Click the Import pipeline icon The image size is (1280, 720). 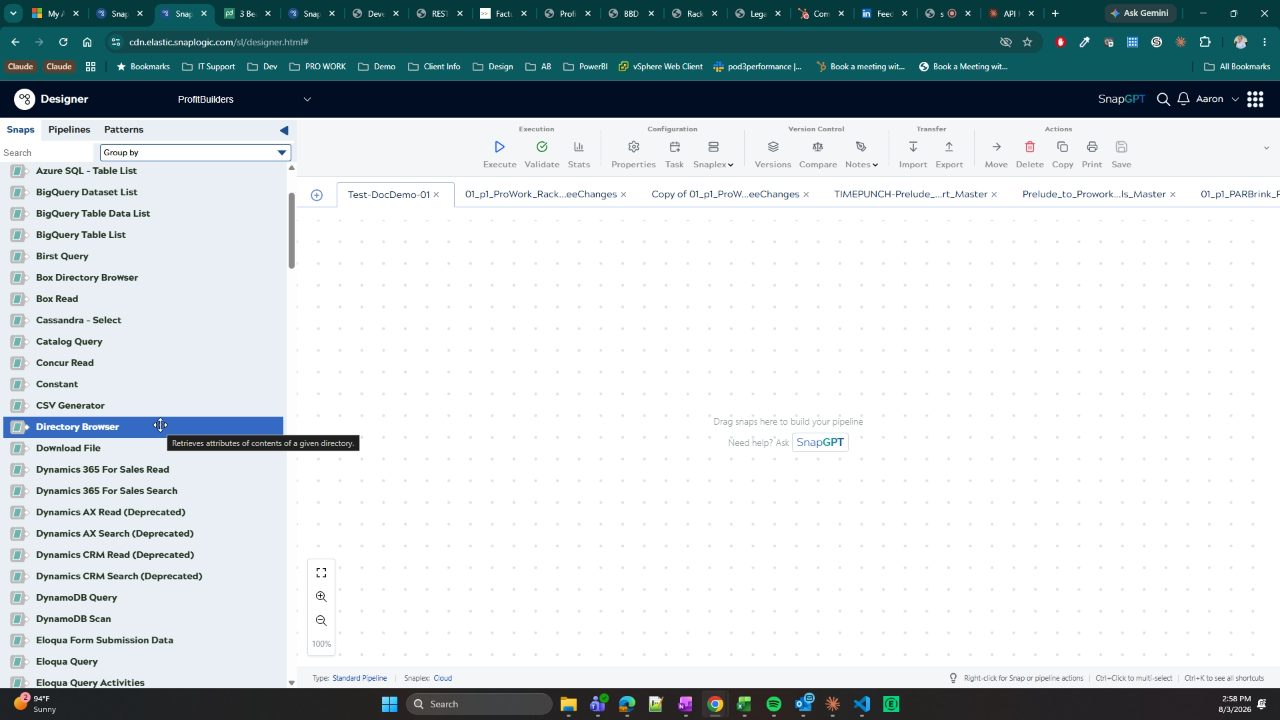click(913, 147)
